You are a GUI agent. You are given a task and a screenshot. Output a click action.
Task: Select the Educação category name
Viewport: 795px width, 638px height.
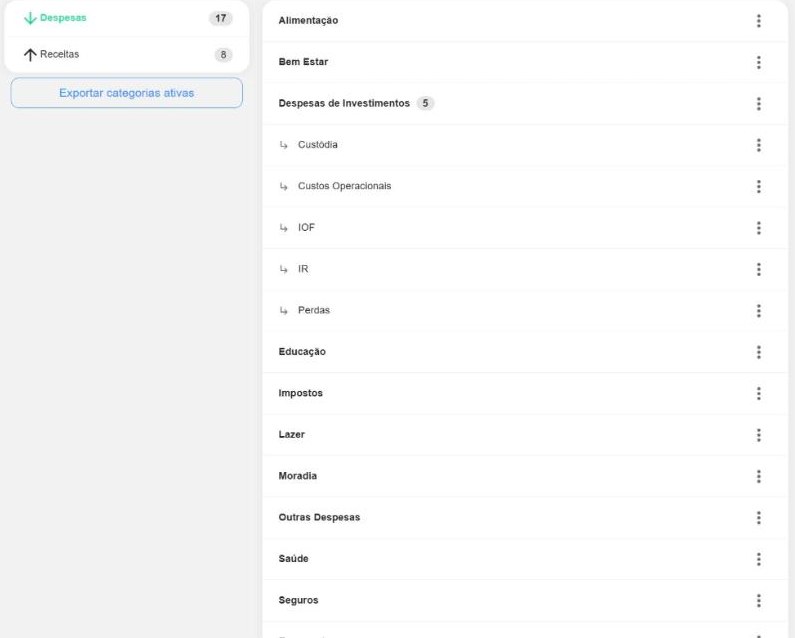pos(302,352)
